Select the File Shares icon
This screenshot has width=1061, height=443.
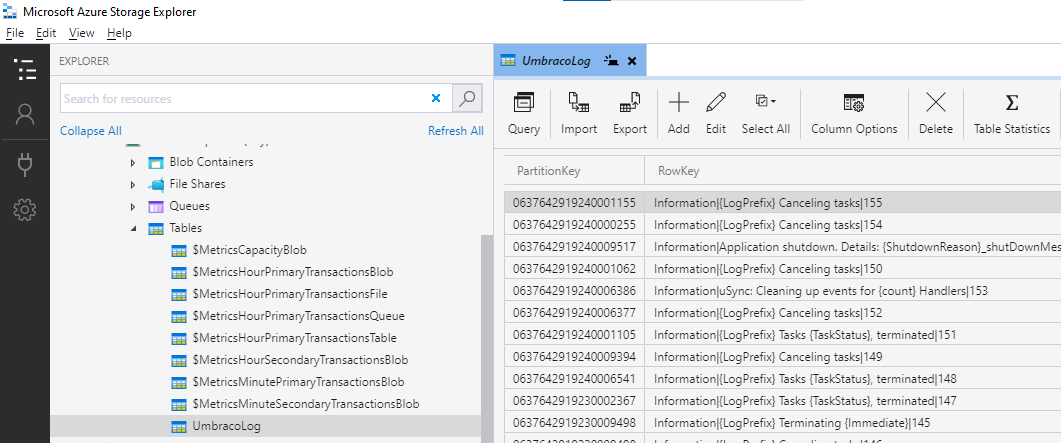click(x=156, y=185)
